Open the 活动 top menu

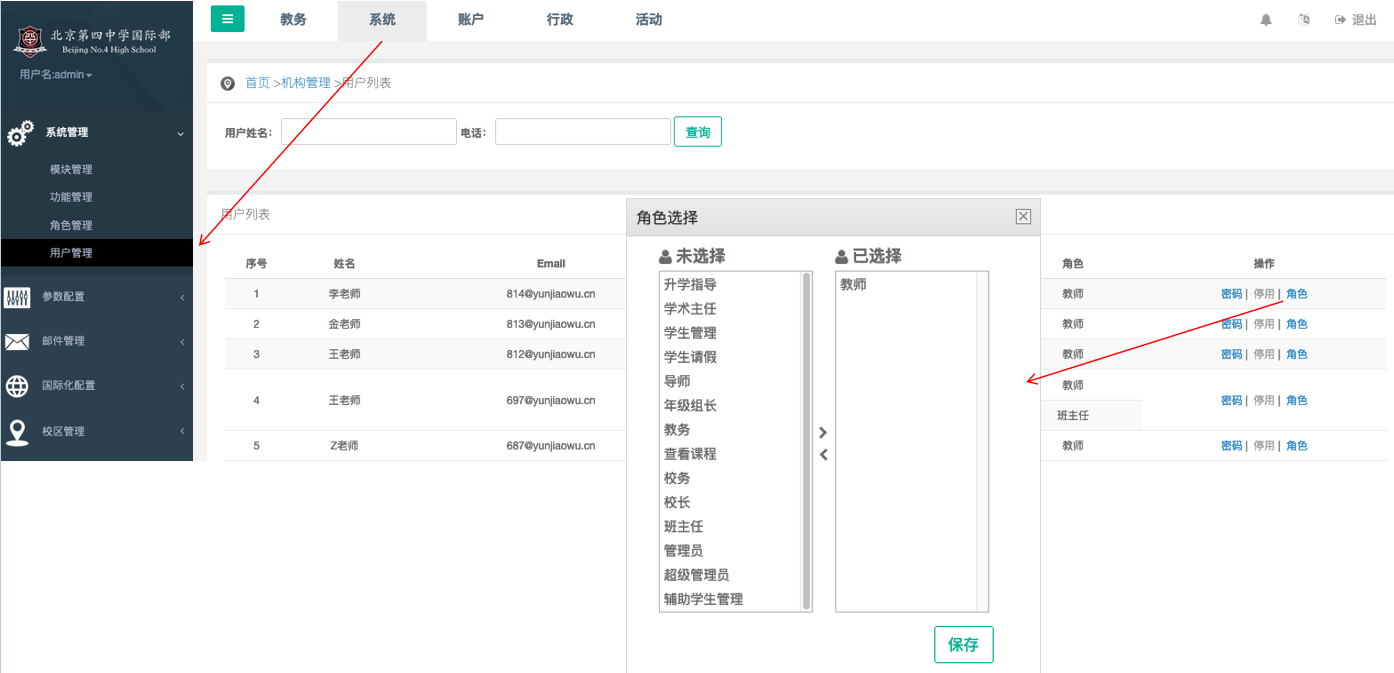649,20
